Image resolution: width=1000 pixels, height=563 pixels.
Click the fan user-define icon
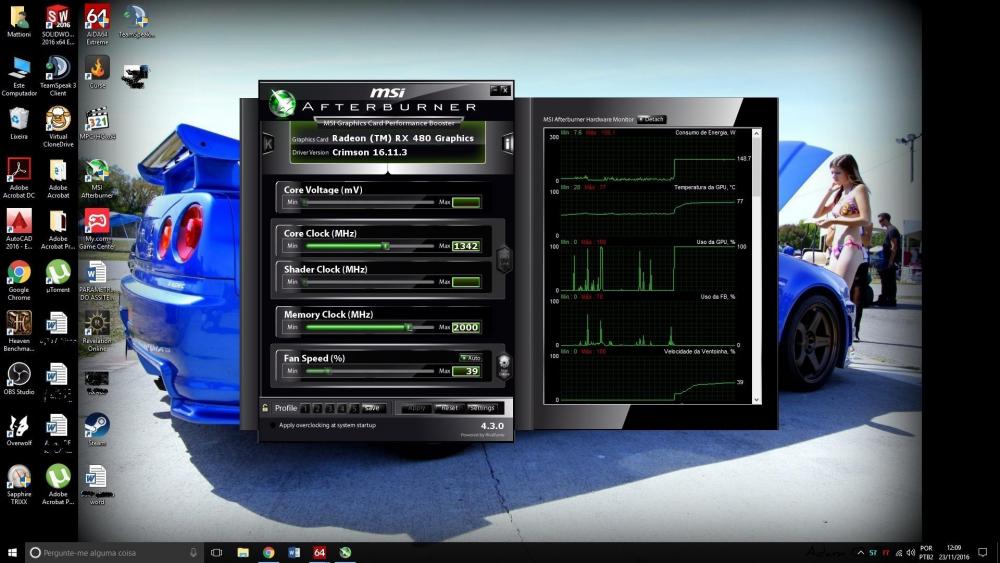click(x=504, y=364)
